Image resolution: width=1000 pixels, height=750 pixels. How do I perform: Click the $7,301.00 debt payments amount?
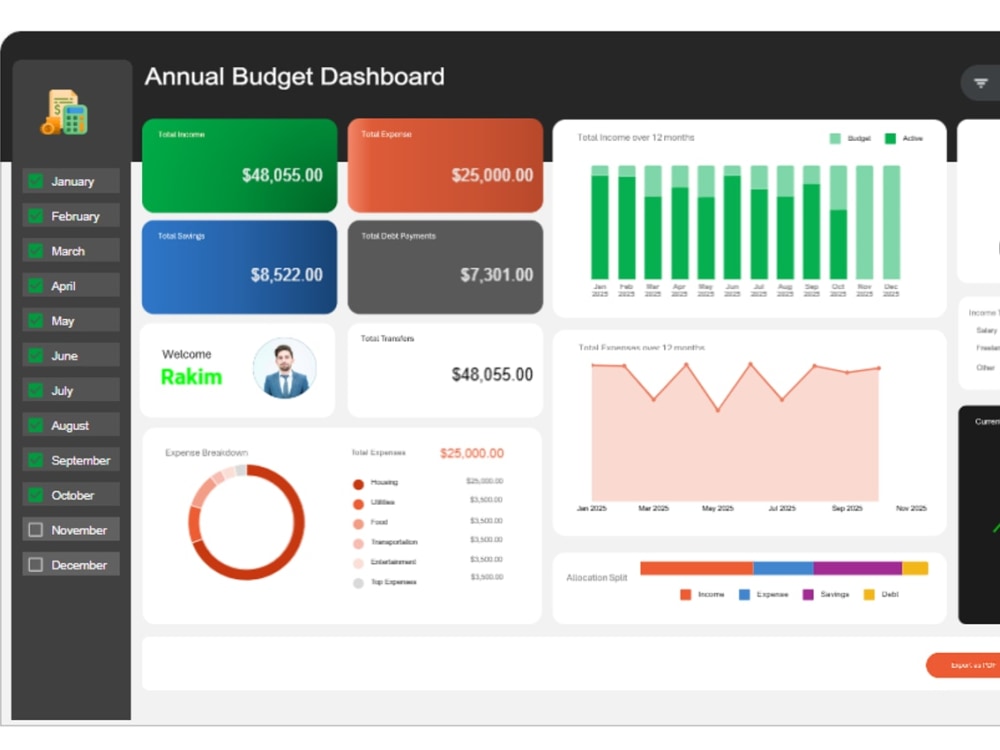pyautogui.click(x=497, y=275)
